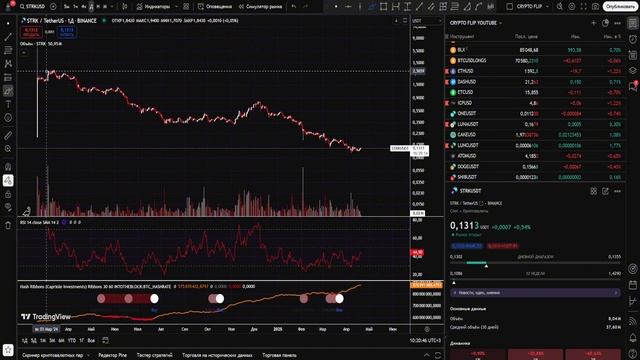Take a snapshot with the camera icon

pos(596,7)
